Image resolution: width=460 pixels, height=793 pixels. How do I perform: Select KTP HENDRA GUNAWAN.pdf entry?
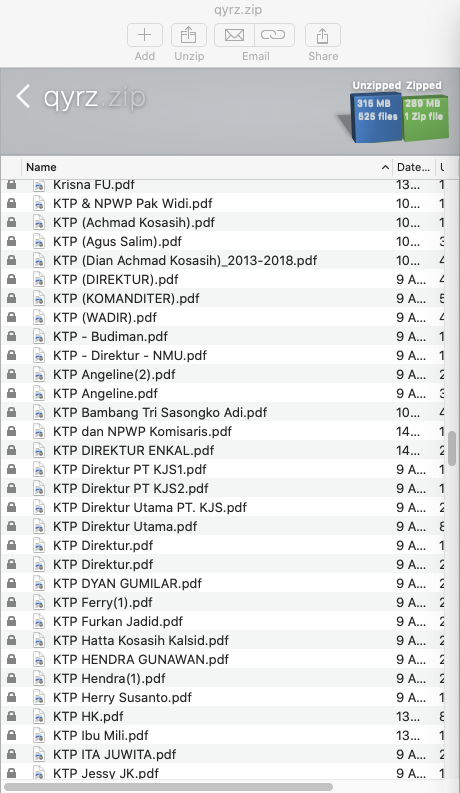point(141,659)
